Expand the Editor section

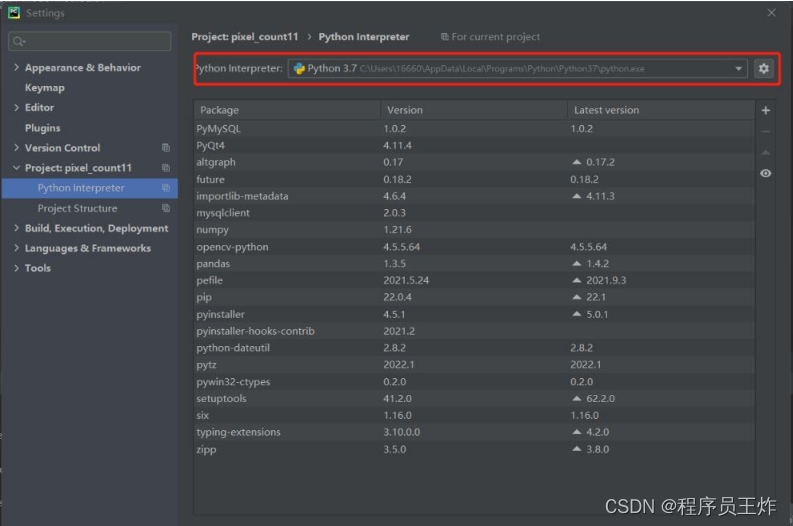tap(16, 107)
